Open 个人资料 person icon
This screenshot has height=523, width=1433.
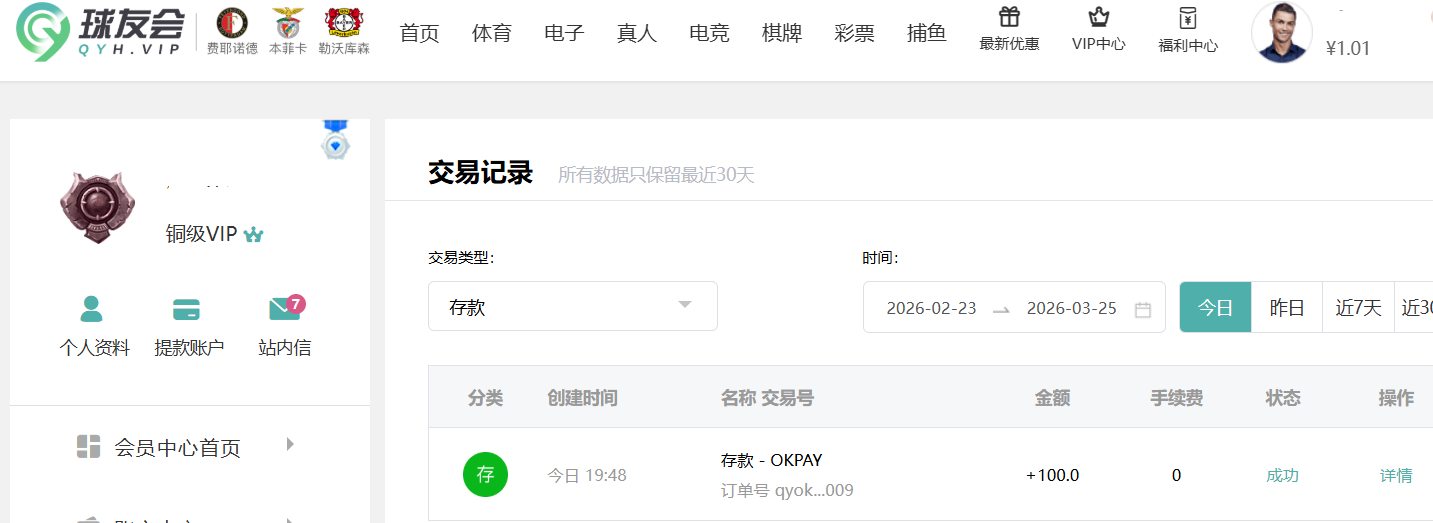[92, 309]
